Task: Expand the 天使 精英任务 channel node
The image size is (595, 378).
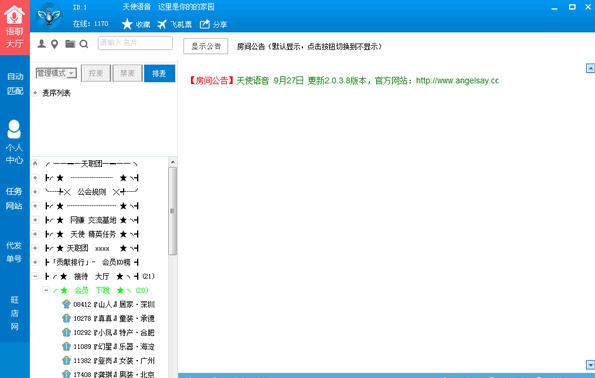Action: (35, 234)
